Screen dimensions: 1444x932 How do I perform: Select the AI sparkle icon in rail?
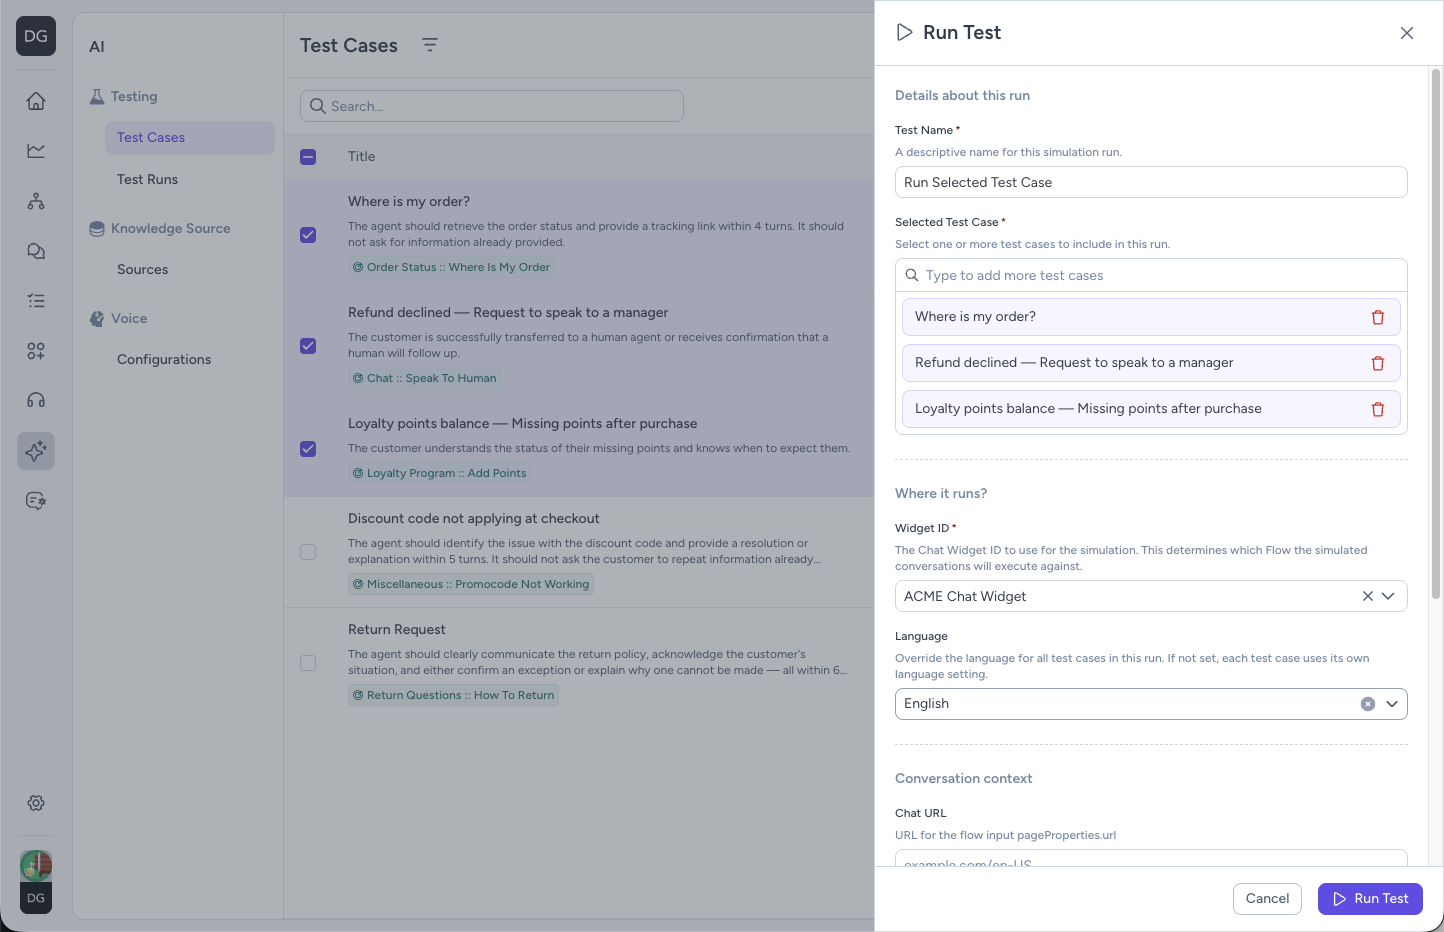click(x=36, y=451)
